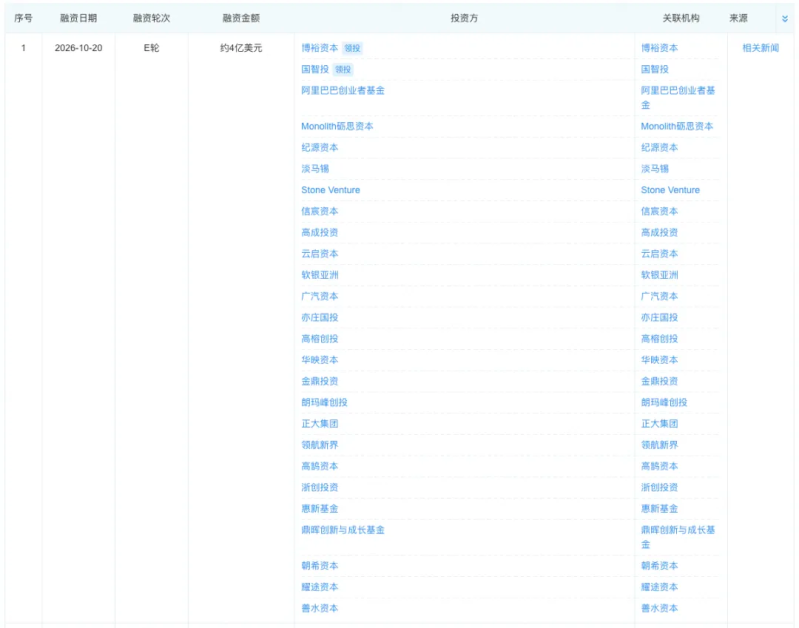Open 领航新界 in the 投资方 column
This screenshot has height=628, width=799.
point(319,445)
